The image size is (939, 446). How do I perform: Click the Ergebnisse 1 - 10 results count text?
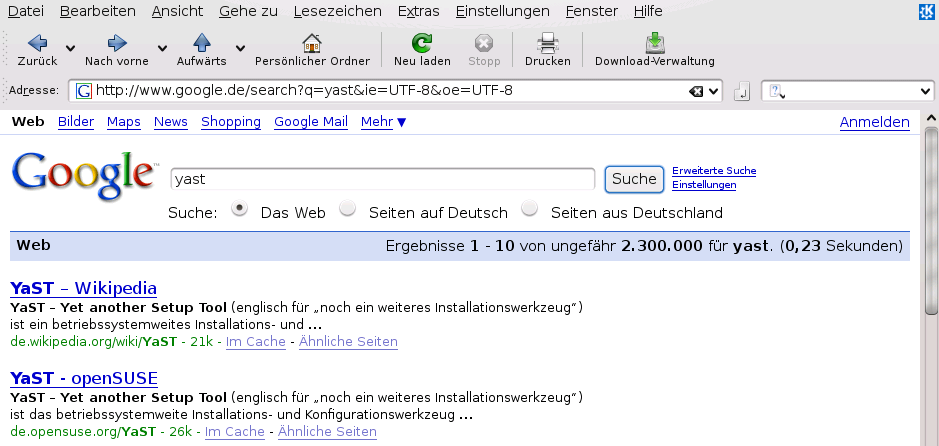[x=644, y=246]
